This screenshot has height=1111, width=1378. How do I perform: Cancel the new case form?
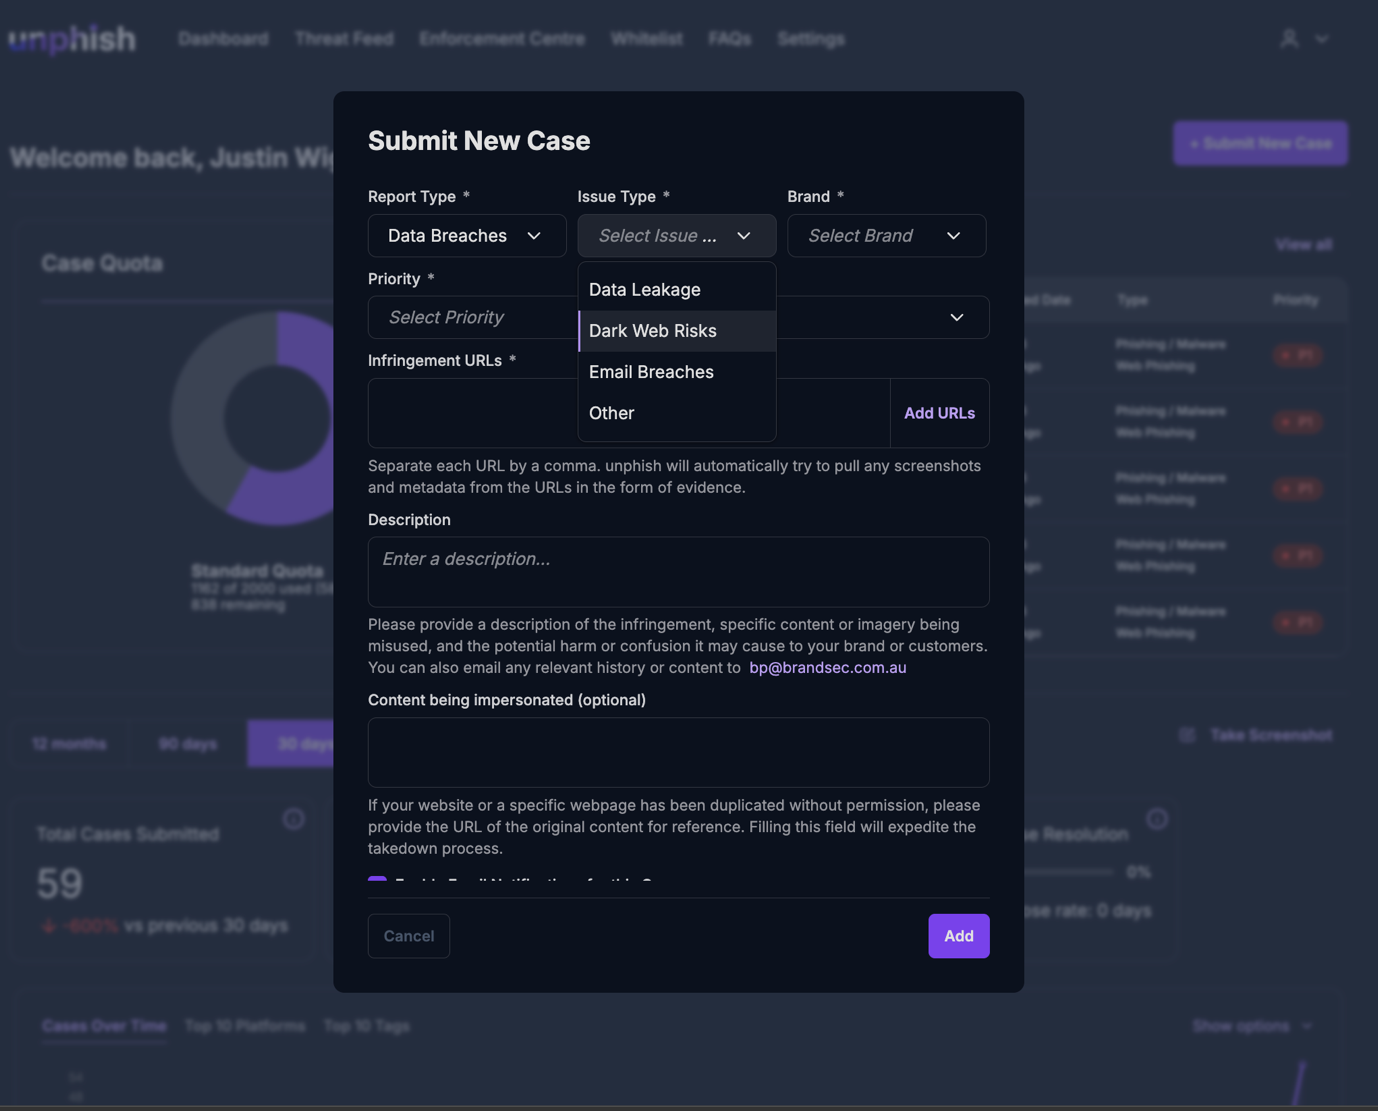[x=408, y=936]
